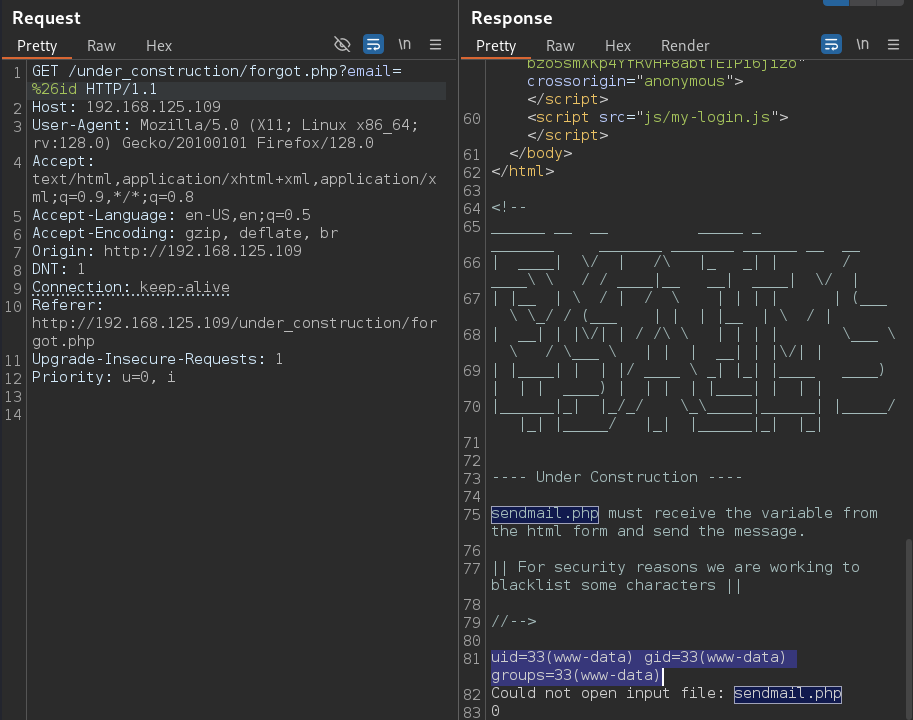Toggle word wrap icon in Request panel
913x720 pixels.
tap(373, 44)
